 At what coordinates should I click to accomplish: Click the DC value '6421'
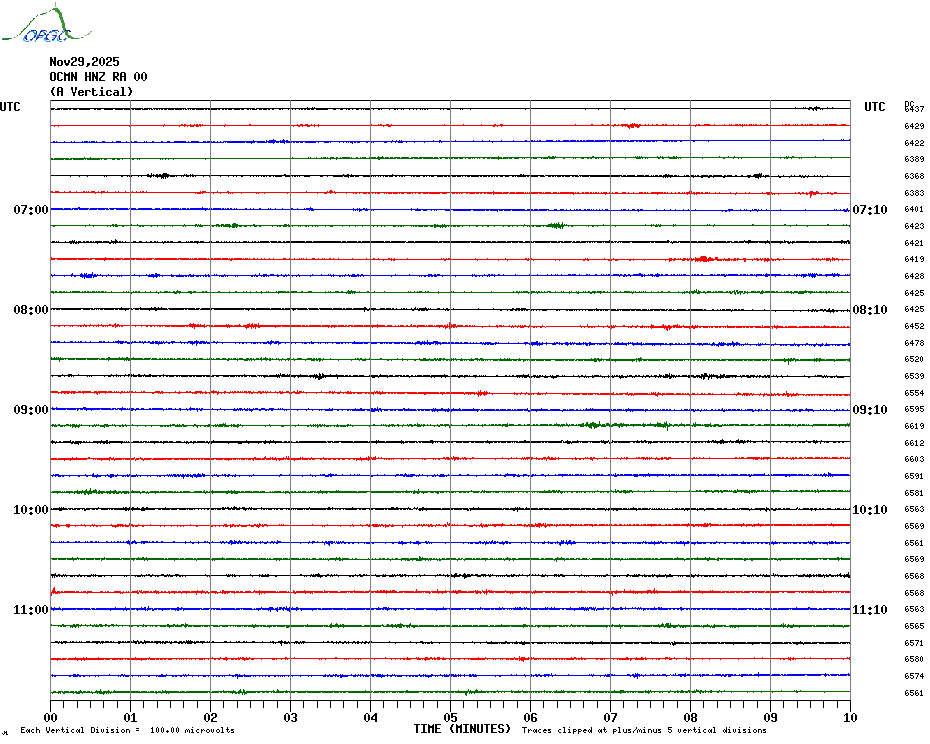(x=915, y=243)
